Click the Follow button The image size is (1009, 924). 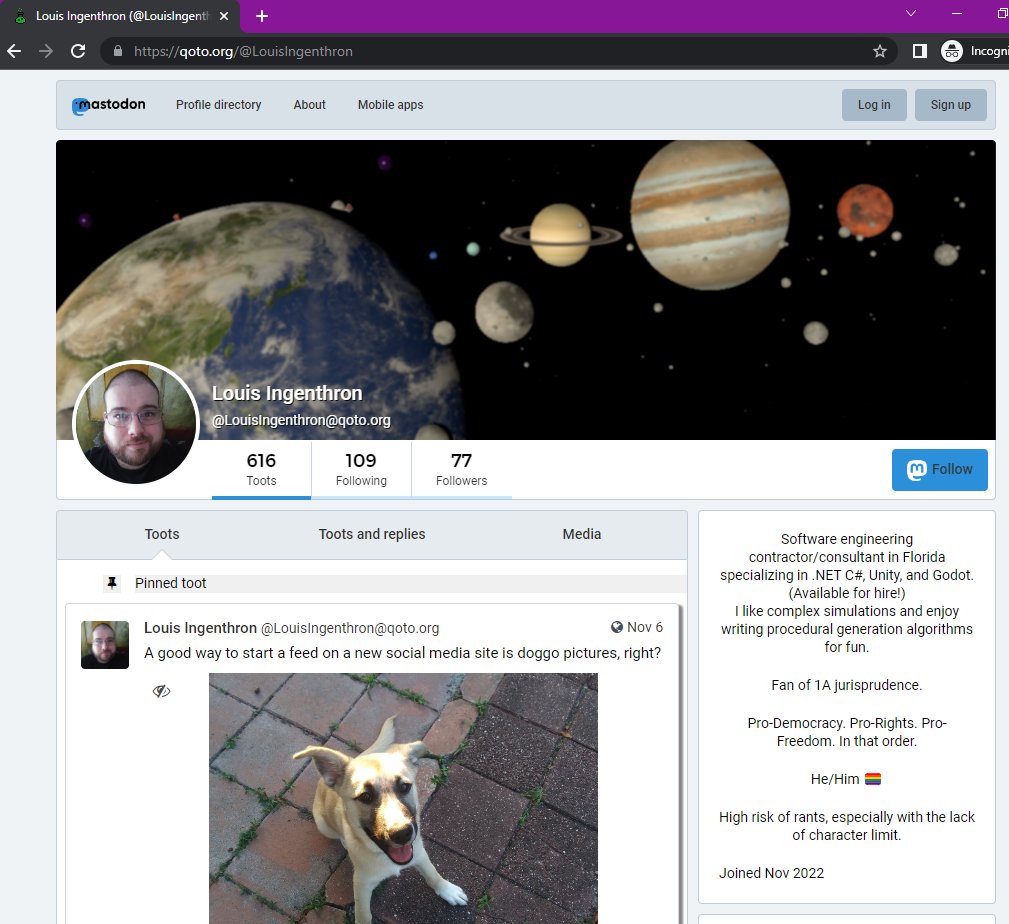tap(939, 469)
